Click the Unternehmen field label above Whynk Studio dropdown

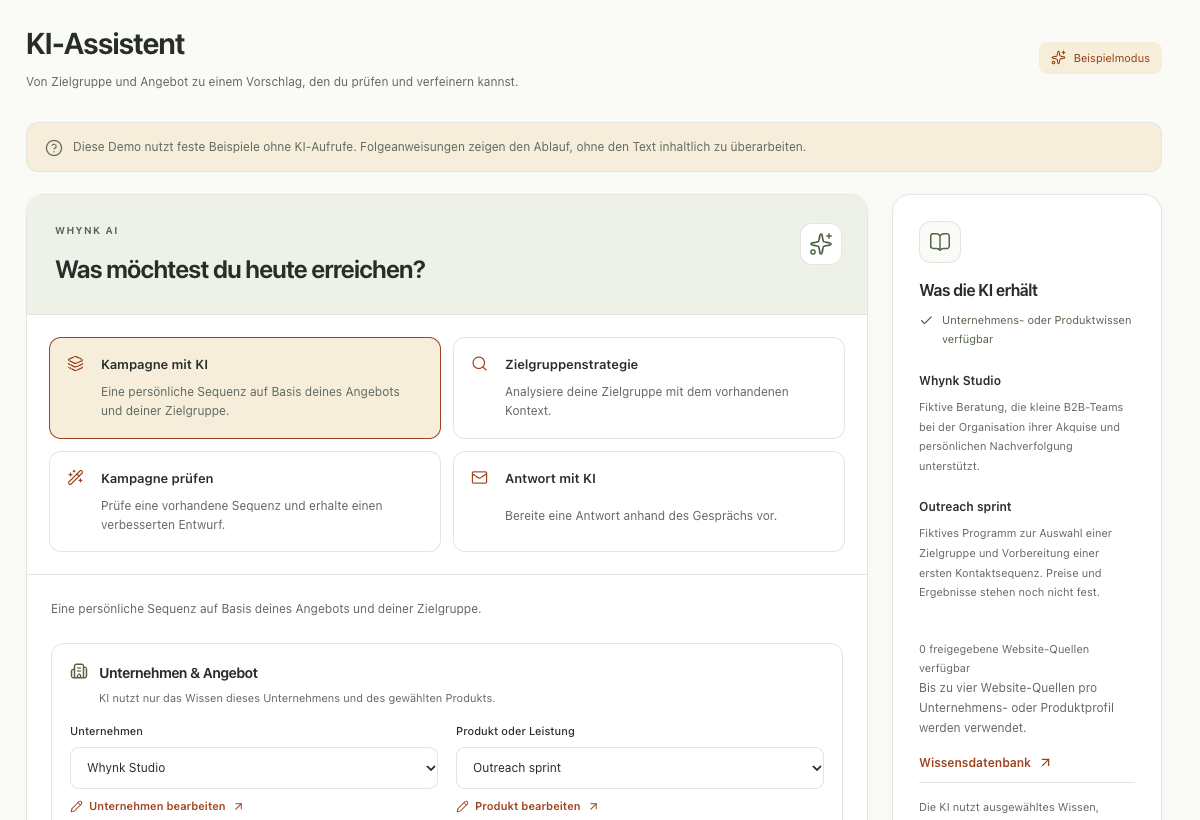(106, 731)
